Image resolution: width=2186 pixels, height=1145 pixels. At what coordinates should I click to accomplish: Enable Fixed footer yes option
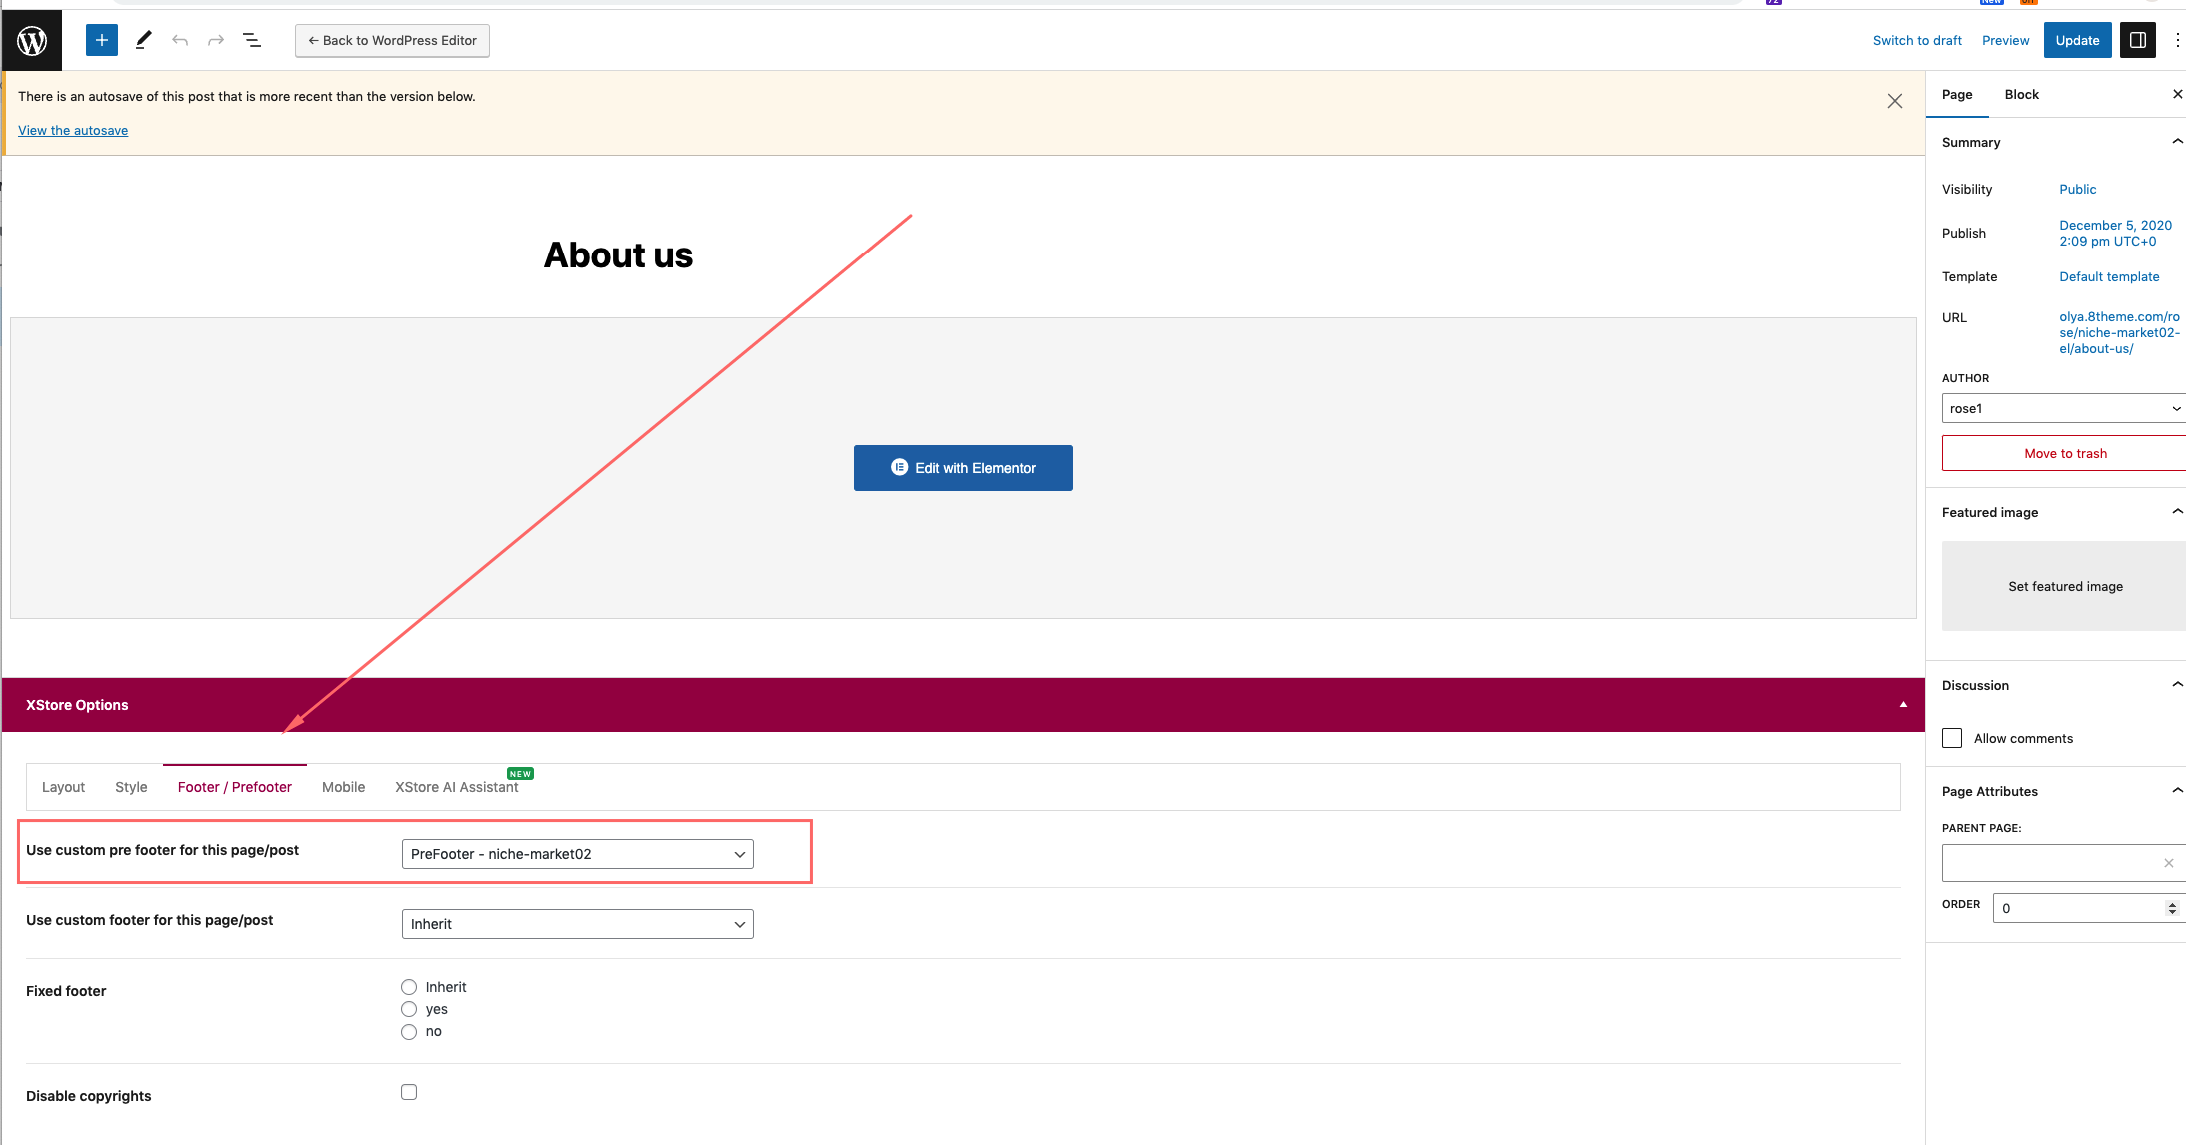click(x=408, y=1009)
